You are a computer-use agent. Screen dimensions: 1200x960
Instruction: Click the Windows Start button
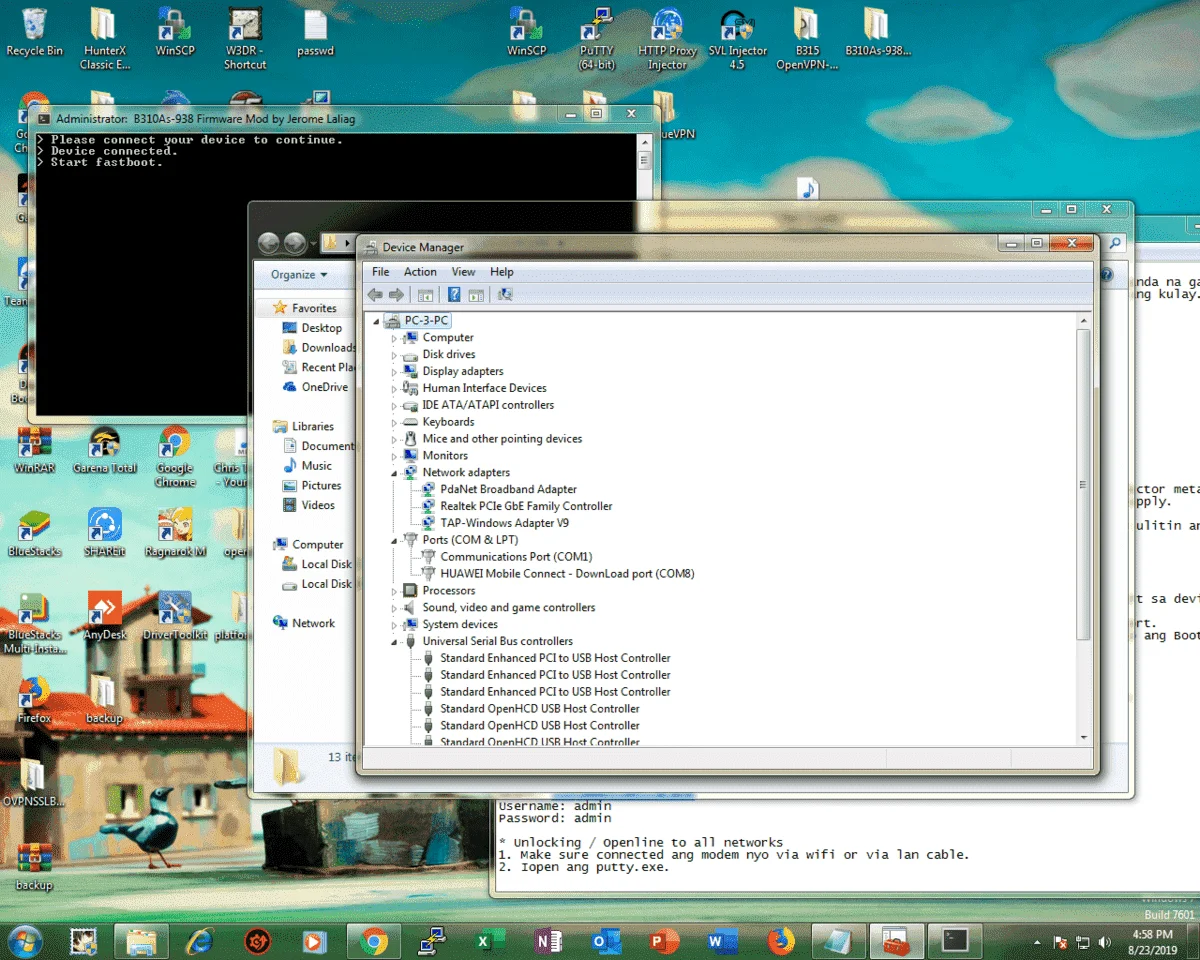24,940
